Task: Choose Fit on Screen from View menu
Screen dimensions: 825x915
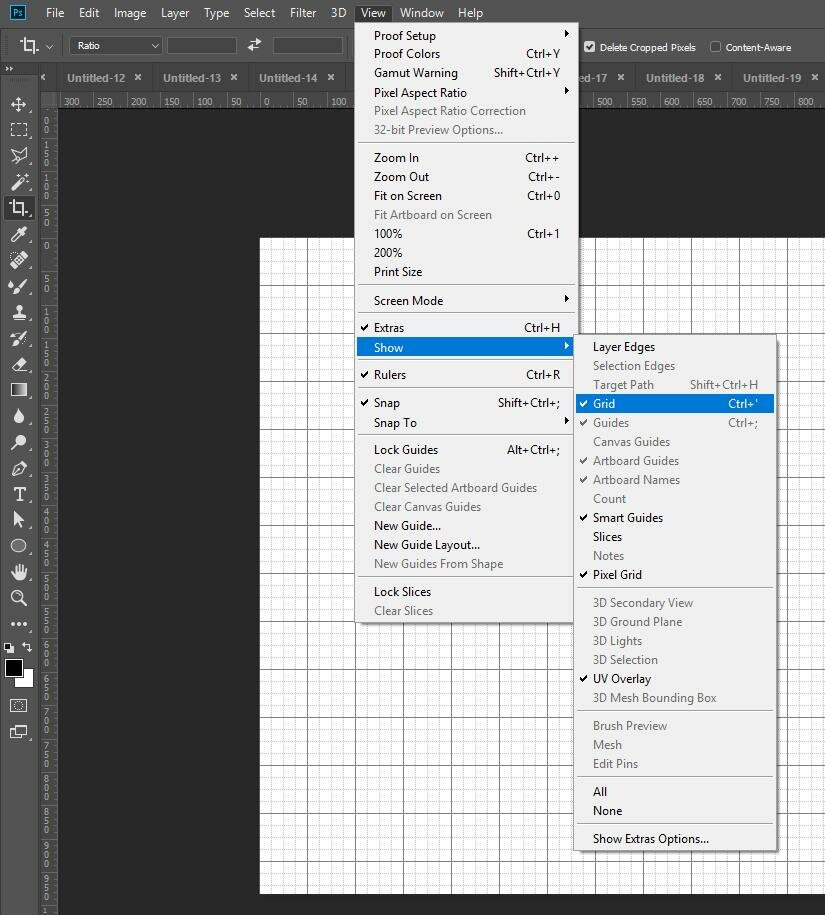Action: click(x=407, y=196)
